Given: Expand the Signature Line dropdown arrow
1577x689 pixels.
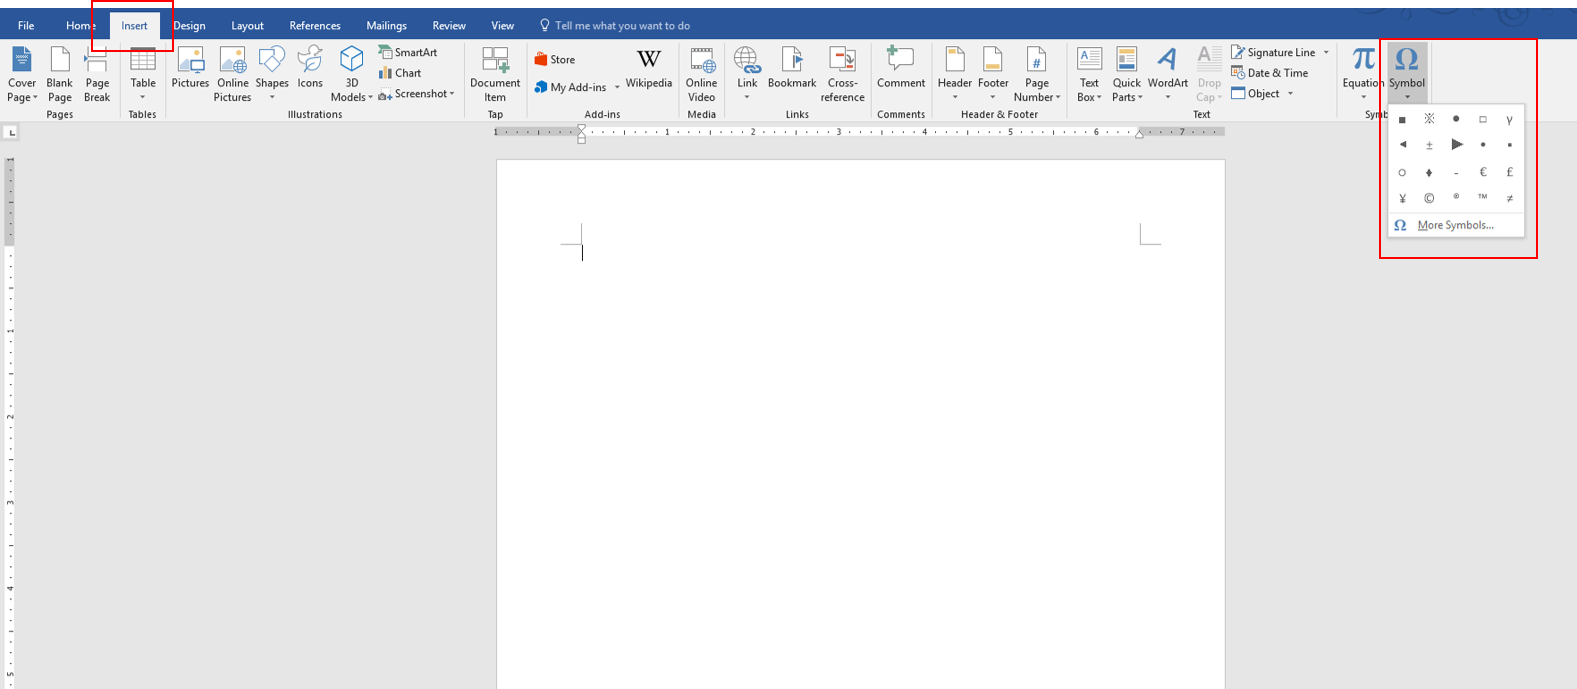Looking at the screenshot, I should pyautogui.click(x=1326, y=52).
